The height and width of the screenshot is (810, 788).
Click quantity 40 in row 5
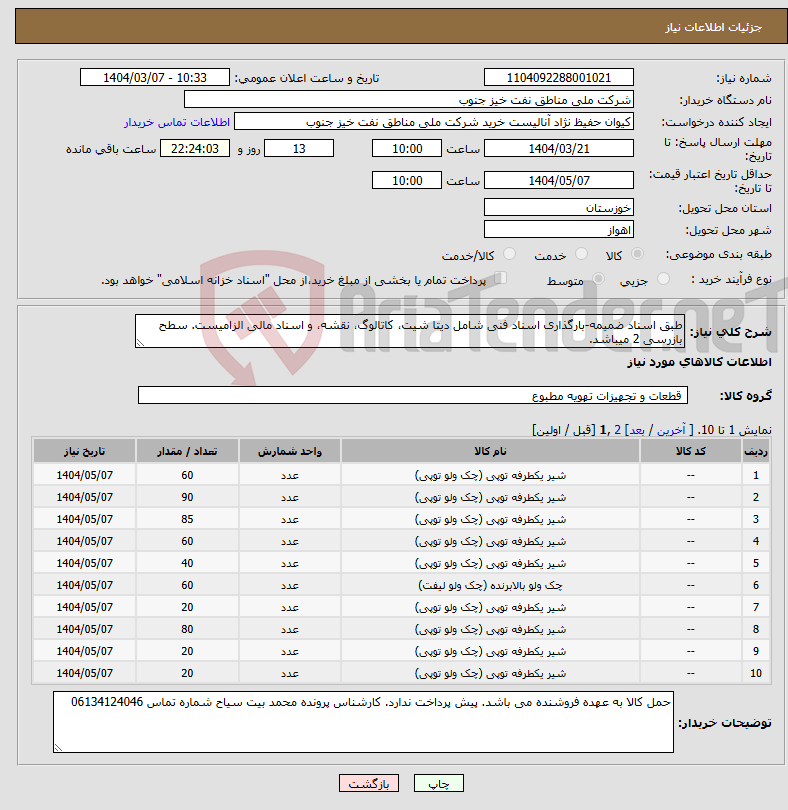[187, 563]
